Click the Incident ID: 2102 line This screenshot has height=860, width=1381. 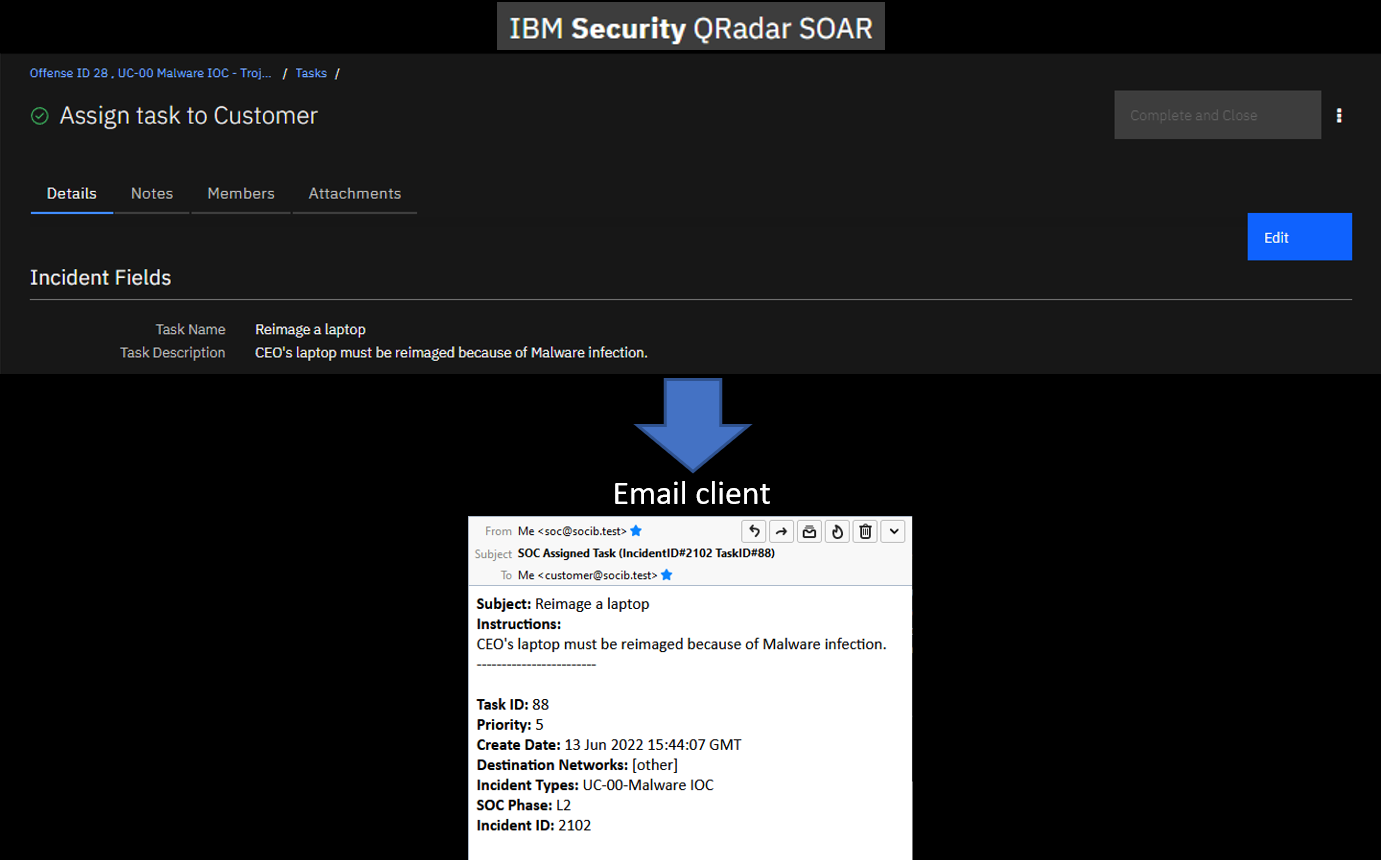point(534,825)
